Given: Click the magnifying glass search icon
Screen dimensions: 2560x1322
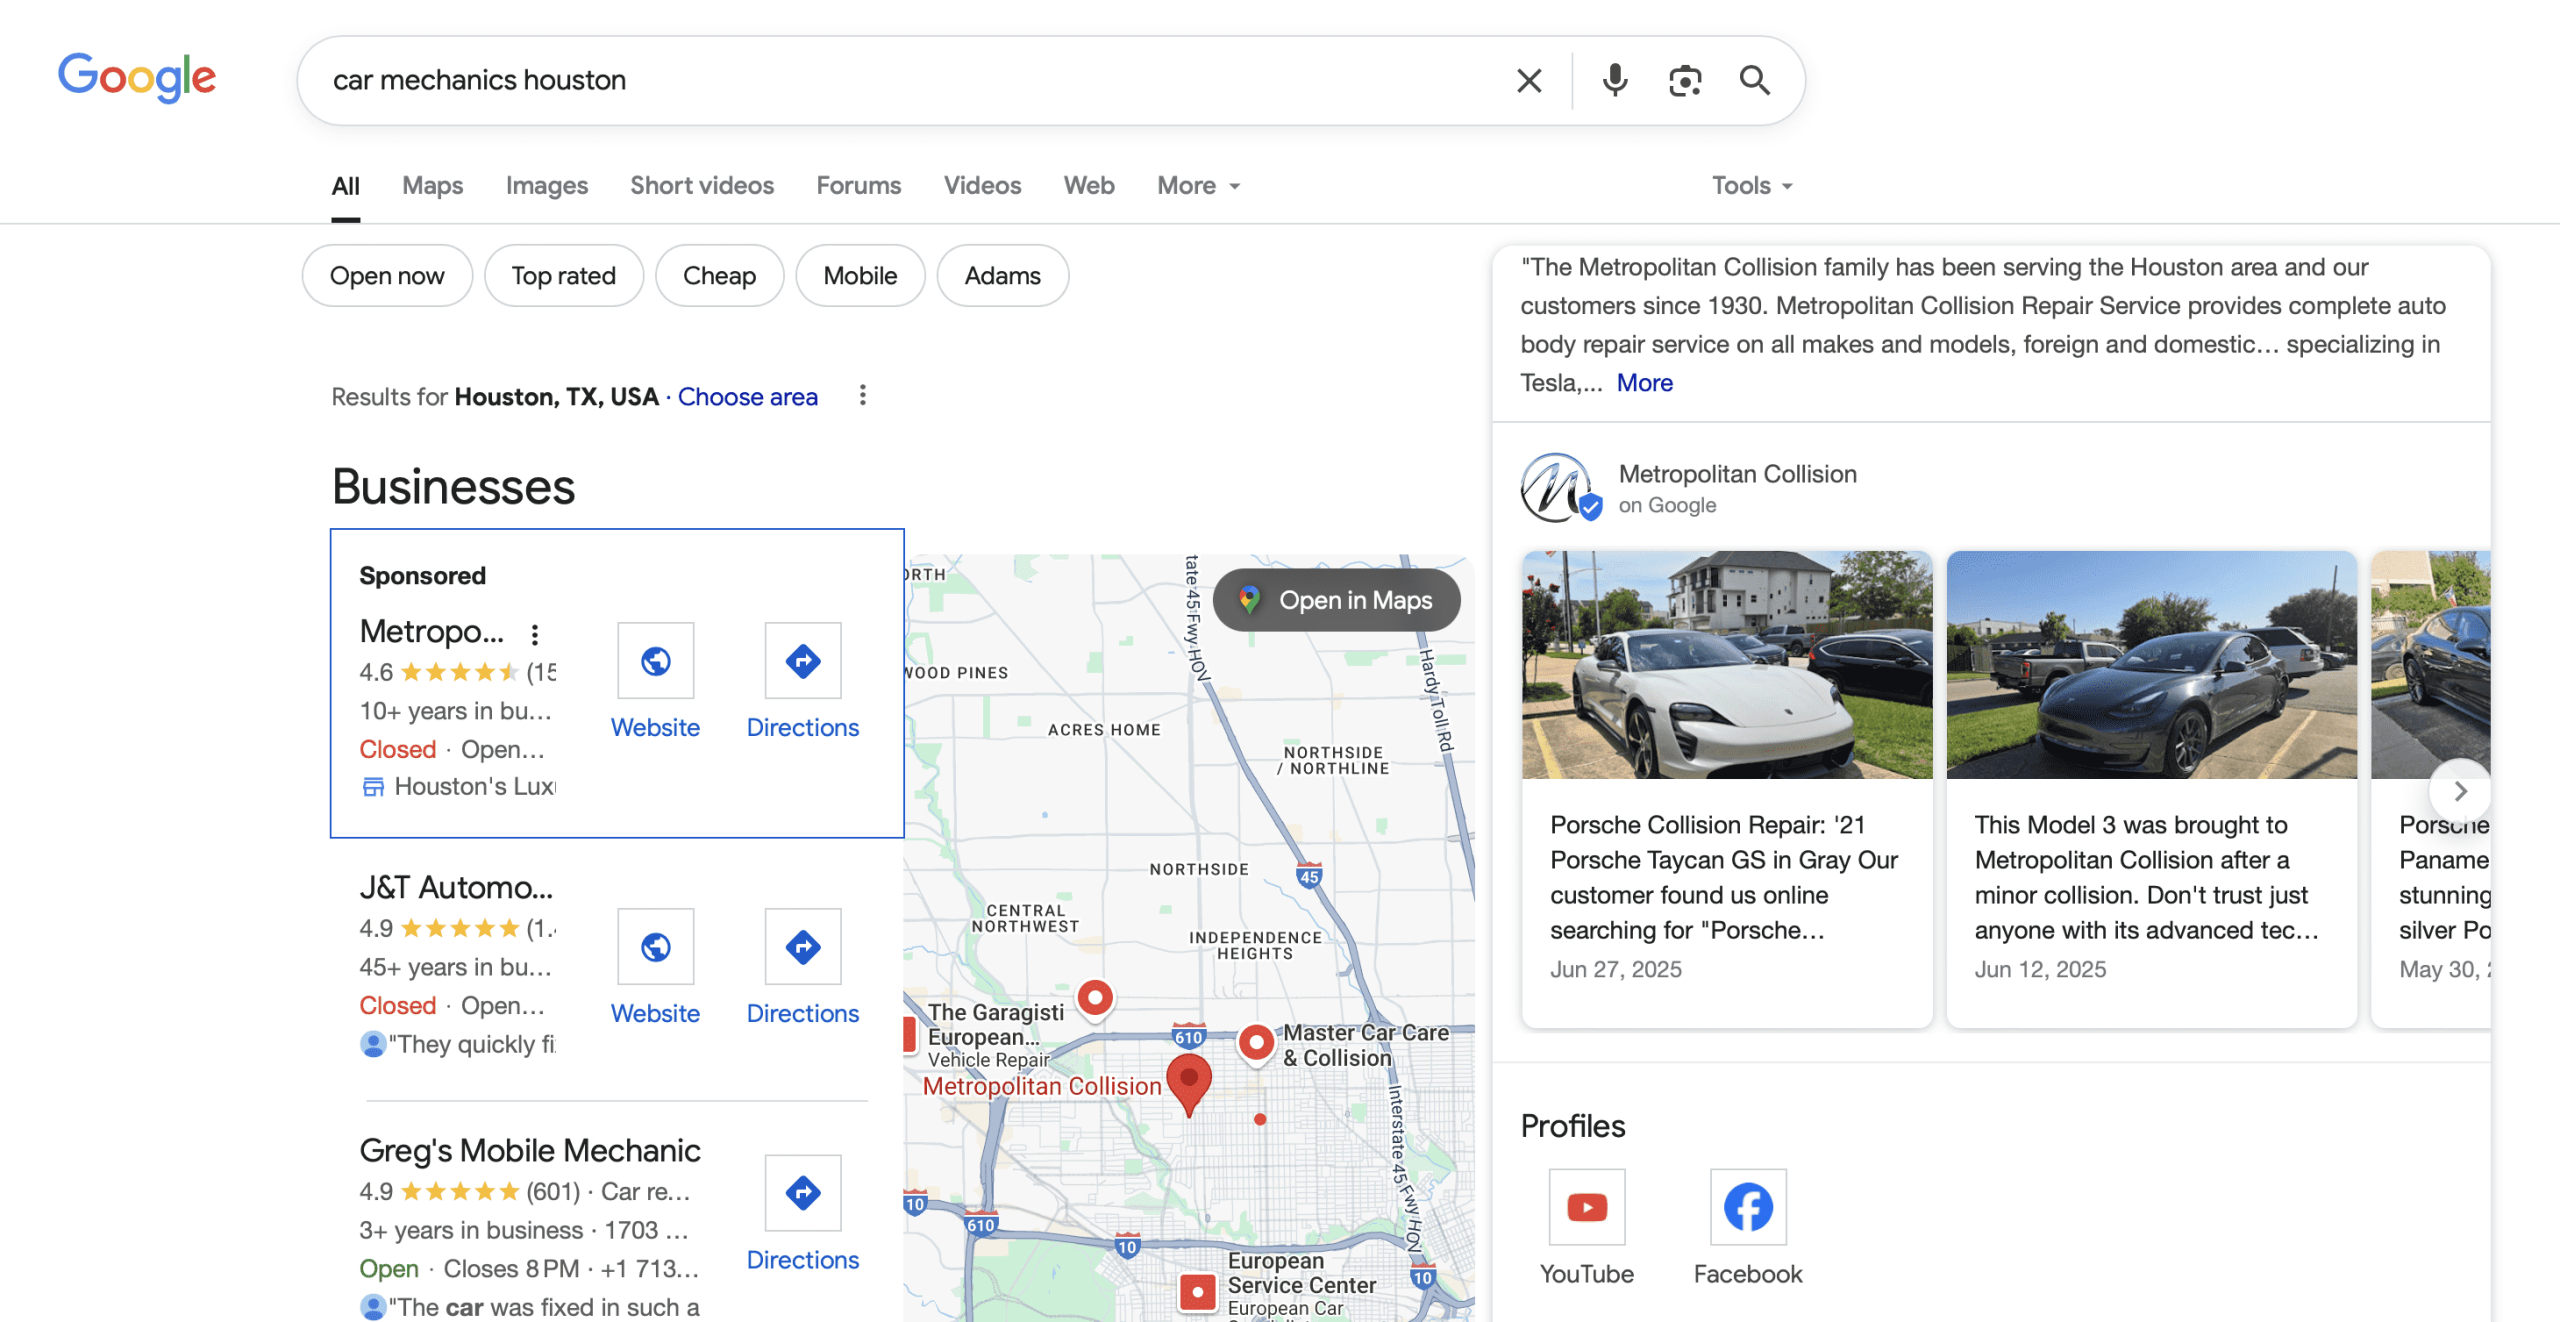Looking at the screenshot, I should [1755, 80].
